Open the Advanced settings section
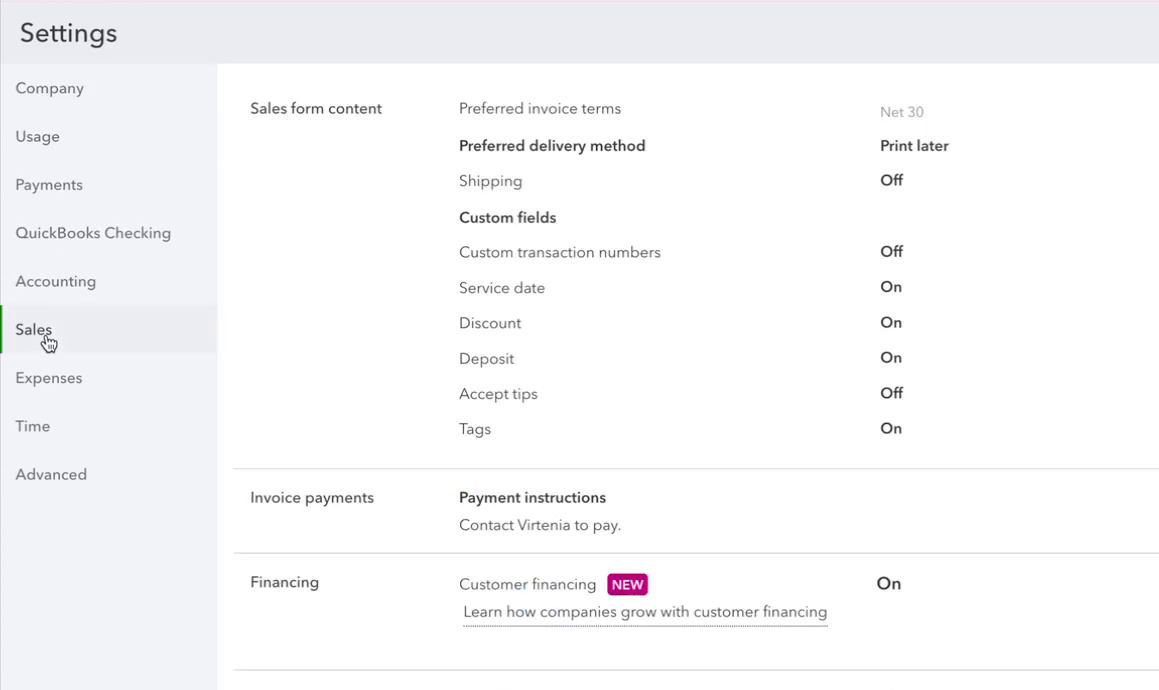The width and height of the screenshot is (1159, 690). (51, 473)
